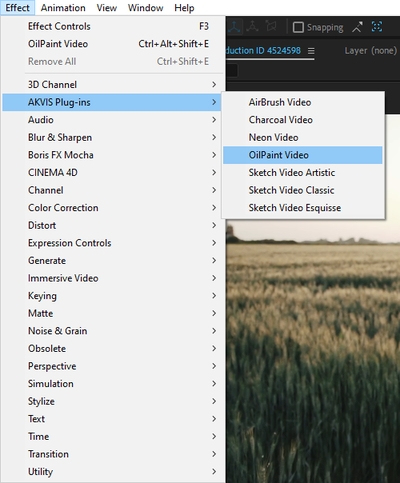Click the snap collapsed-layers arrow icon
Viewport: 400px width, 483px height.
click(357, 27)
